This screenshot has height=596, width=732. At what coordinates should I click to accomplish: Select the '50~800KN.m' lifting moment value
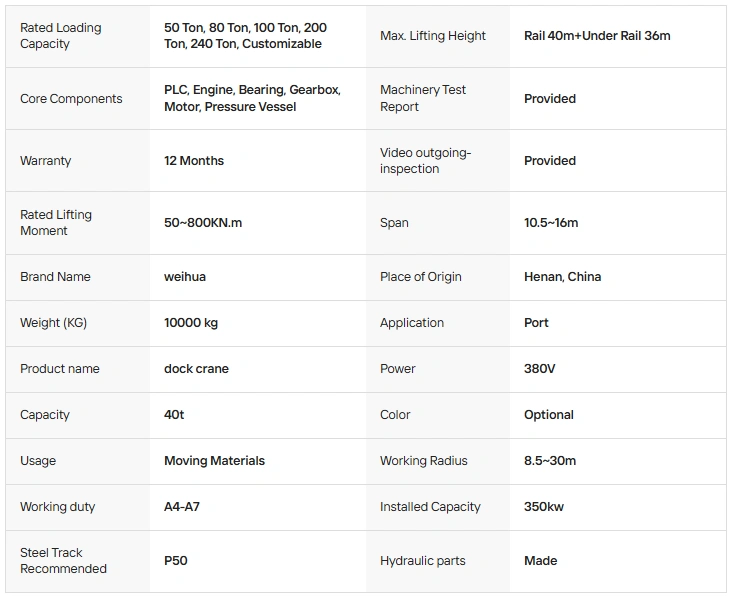coord(203,223)
